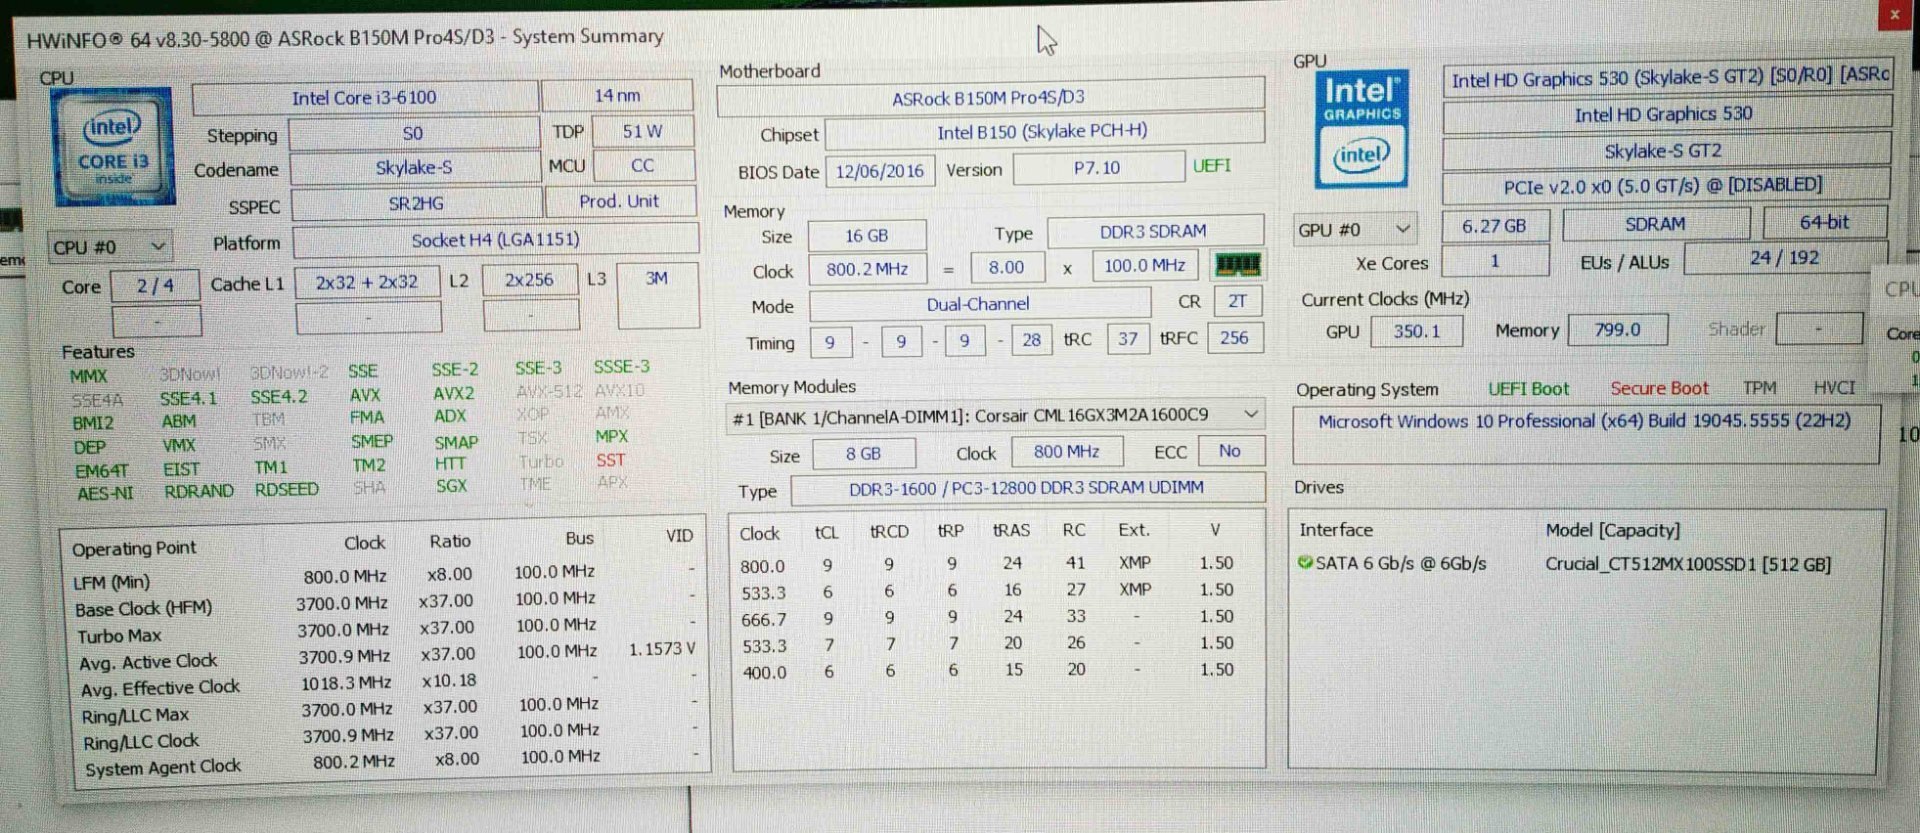
Task: Open the CPU #0 selector dropdown
Action: point(110,246)
